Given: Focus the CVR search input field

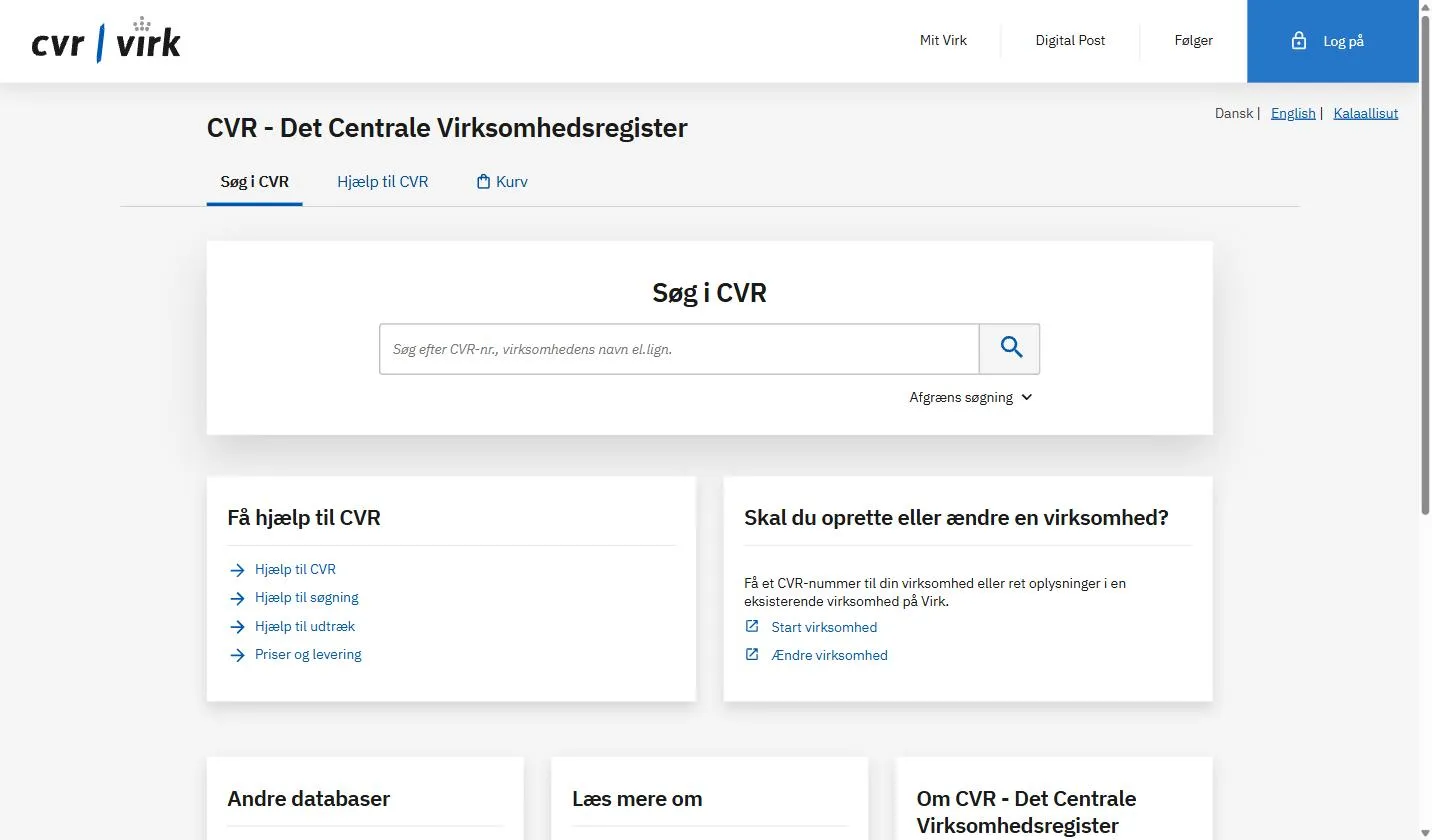Looking at the screenshot, I should pyautogui.click(x=679, y=349).
